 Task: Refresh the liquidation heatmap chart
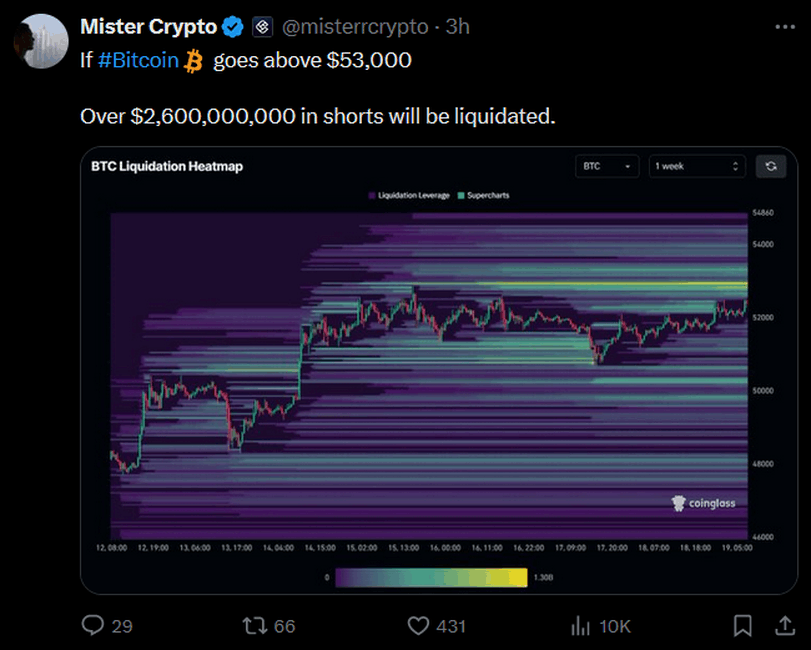click(x=771, y=166)
